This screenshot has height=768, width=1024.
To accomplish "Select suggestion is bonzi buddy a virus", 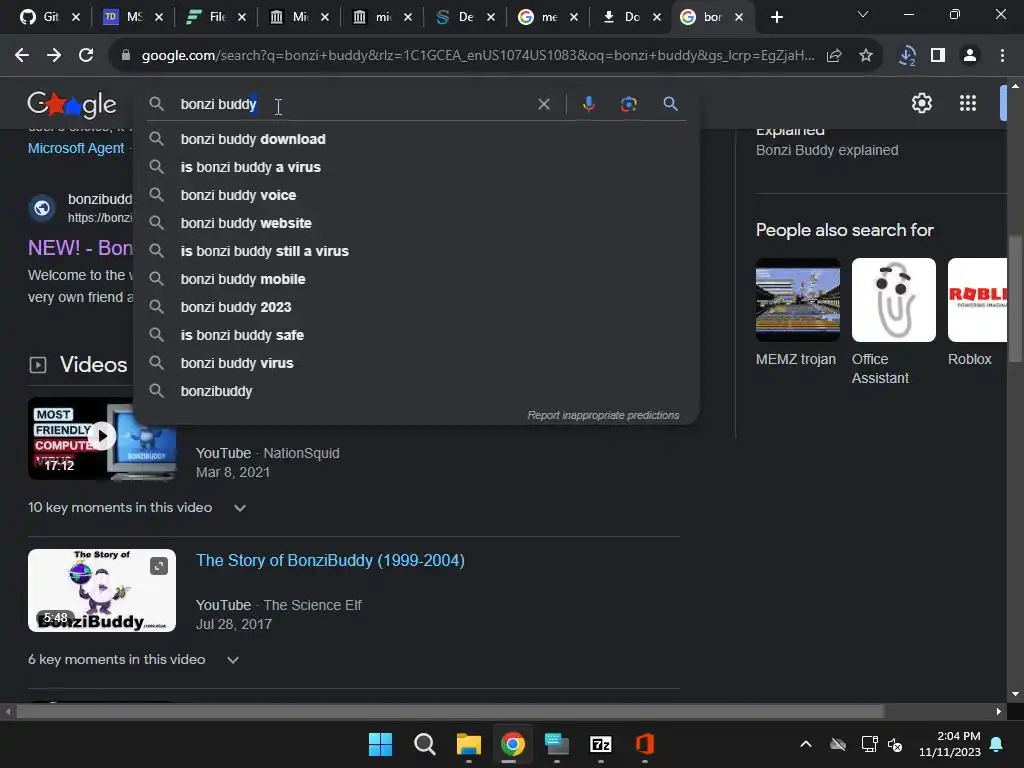I will point(416,167).
